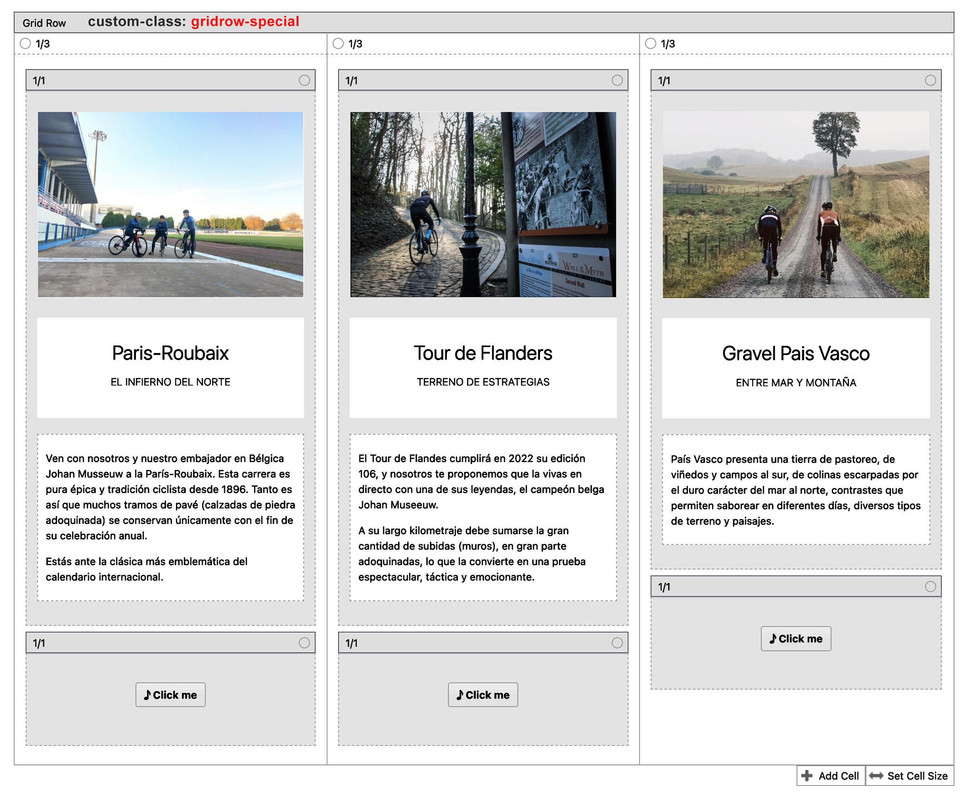
Task: Select radio of the 1/1 button cell under Paris-Roubaix
Action: pyautogui.click(x=305, y=643)
